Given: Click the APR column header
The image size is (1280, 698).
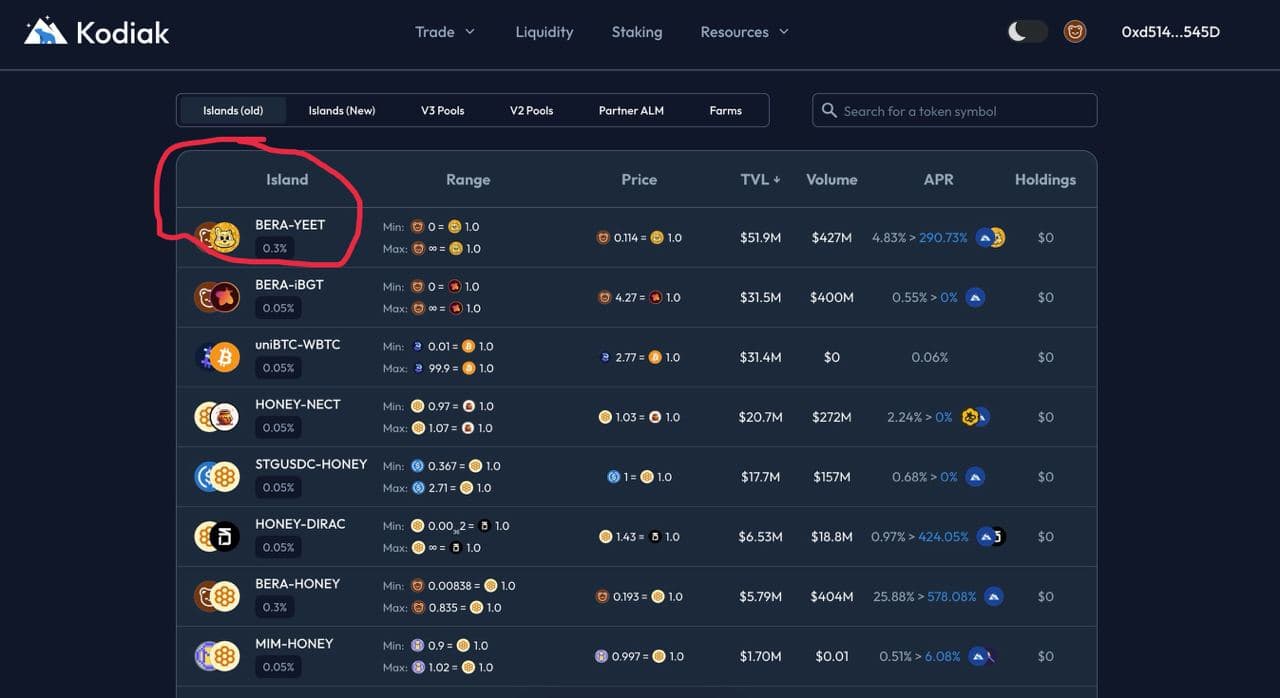Looking at the screenshot, I should tap(938, 179).
